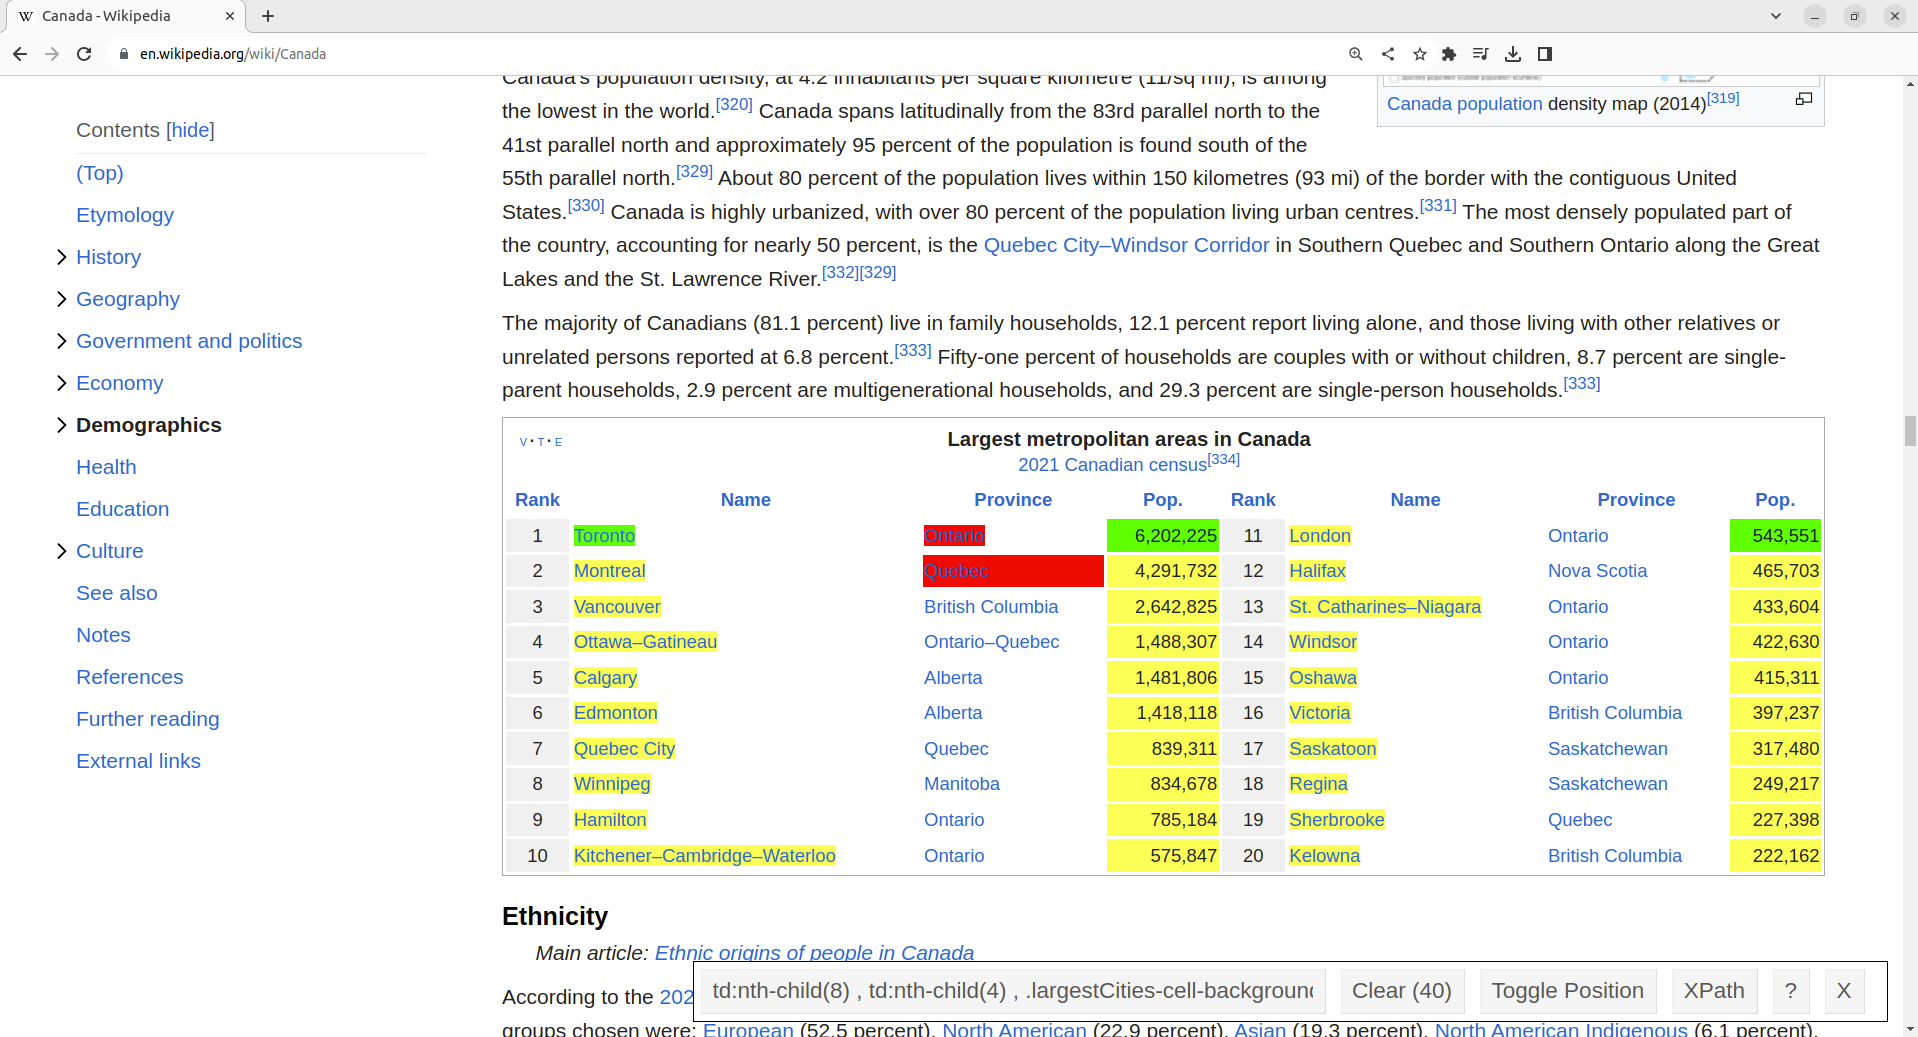The width and height of the screenshot is (1918, 1037).
Task: Open the media controls icon
Action: tap(1480, 54)
